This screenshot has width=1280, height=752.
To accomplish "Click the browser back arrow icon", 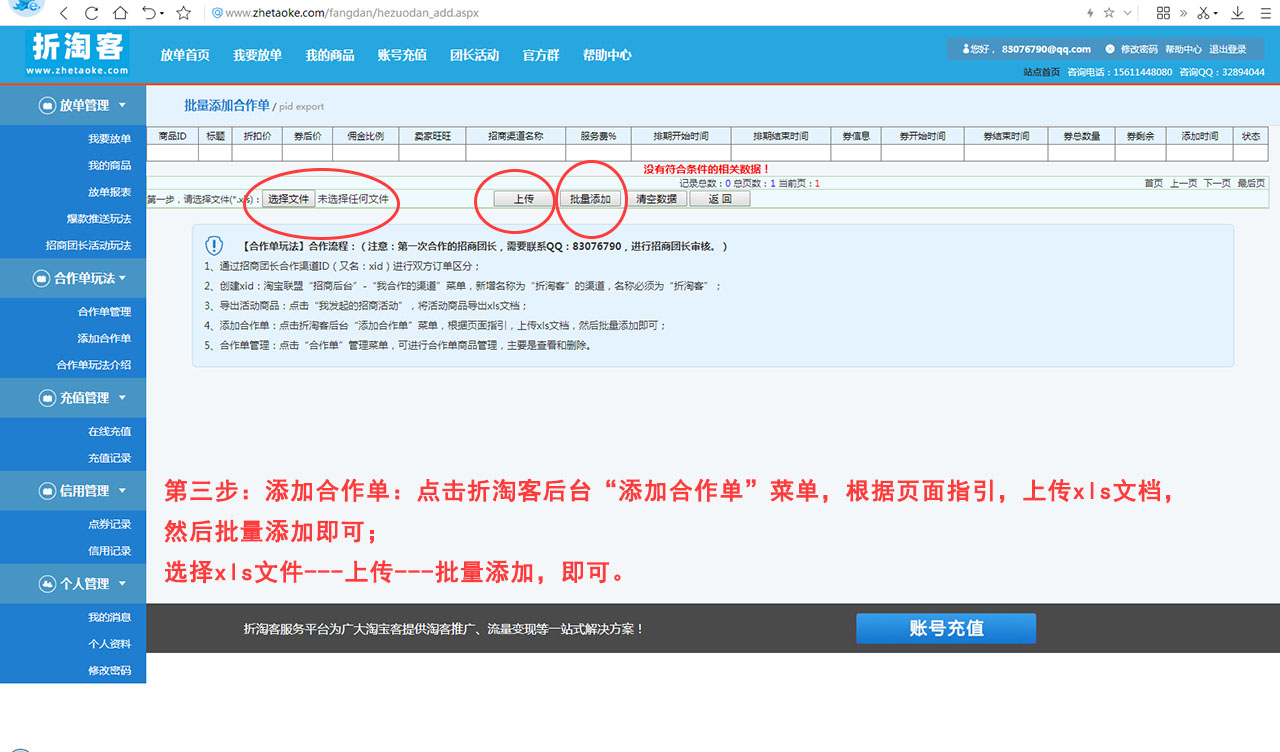I will tap(64, 13).
